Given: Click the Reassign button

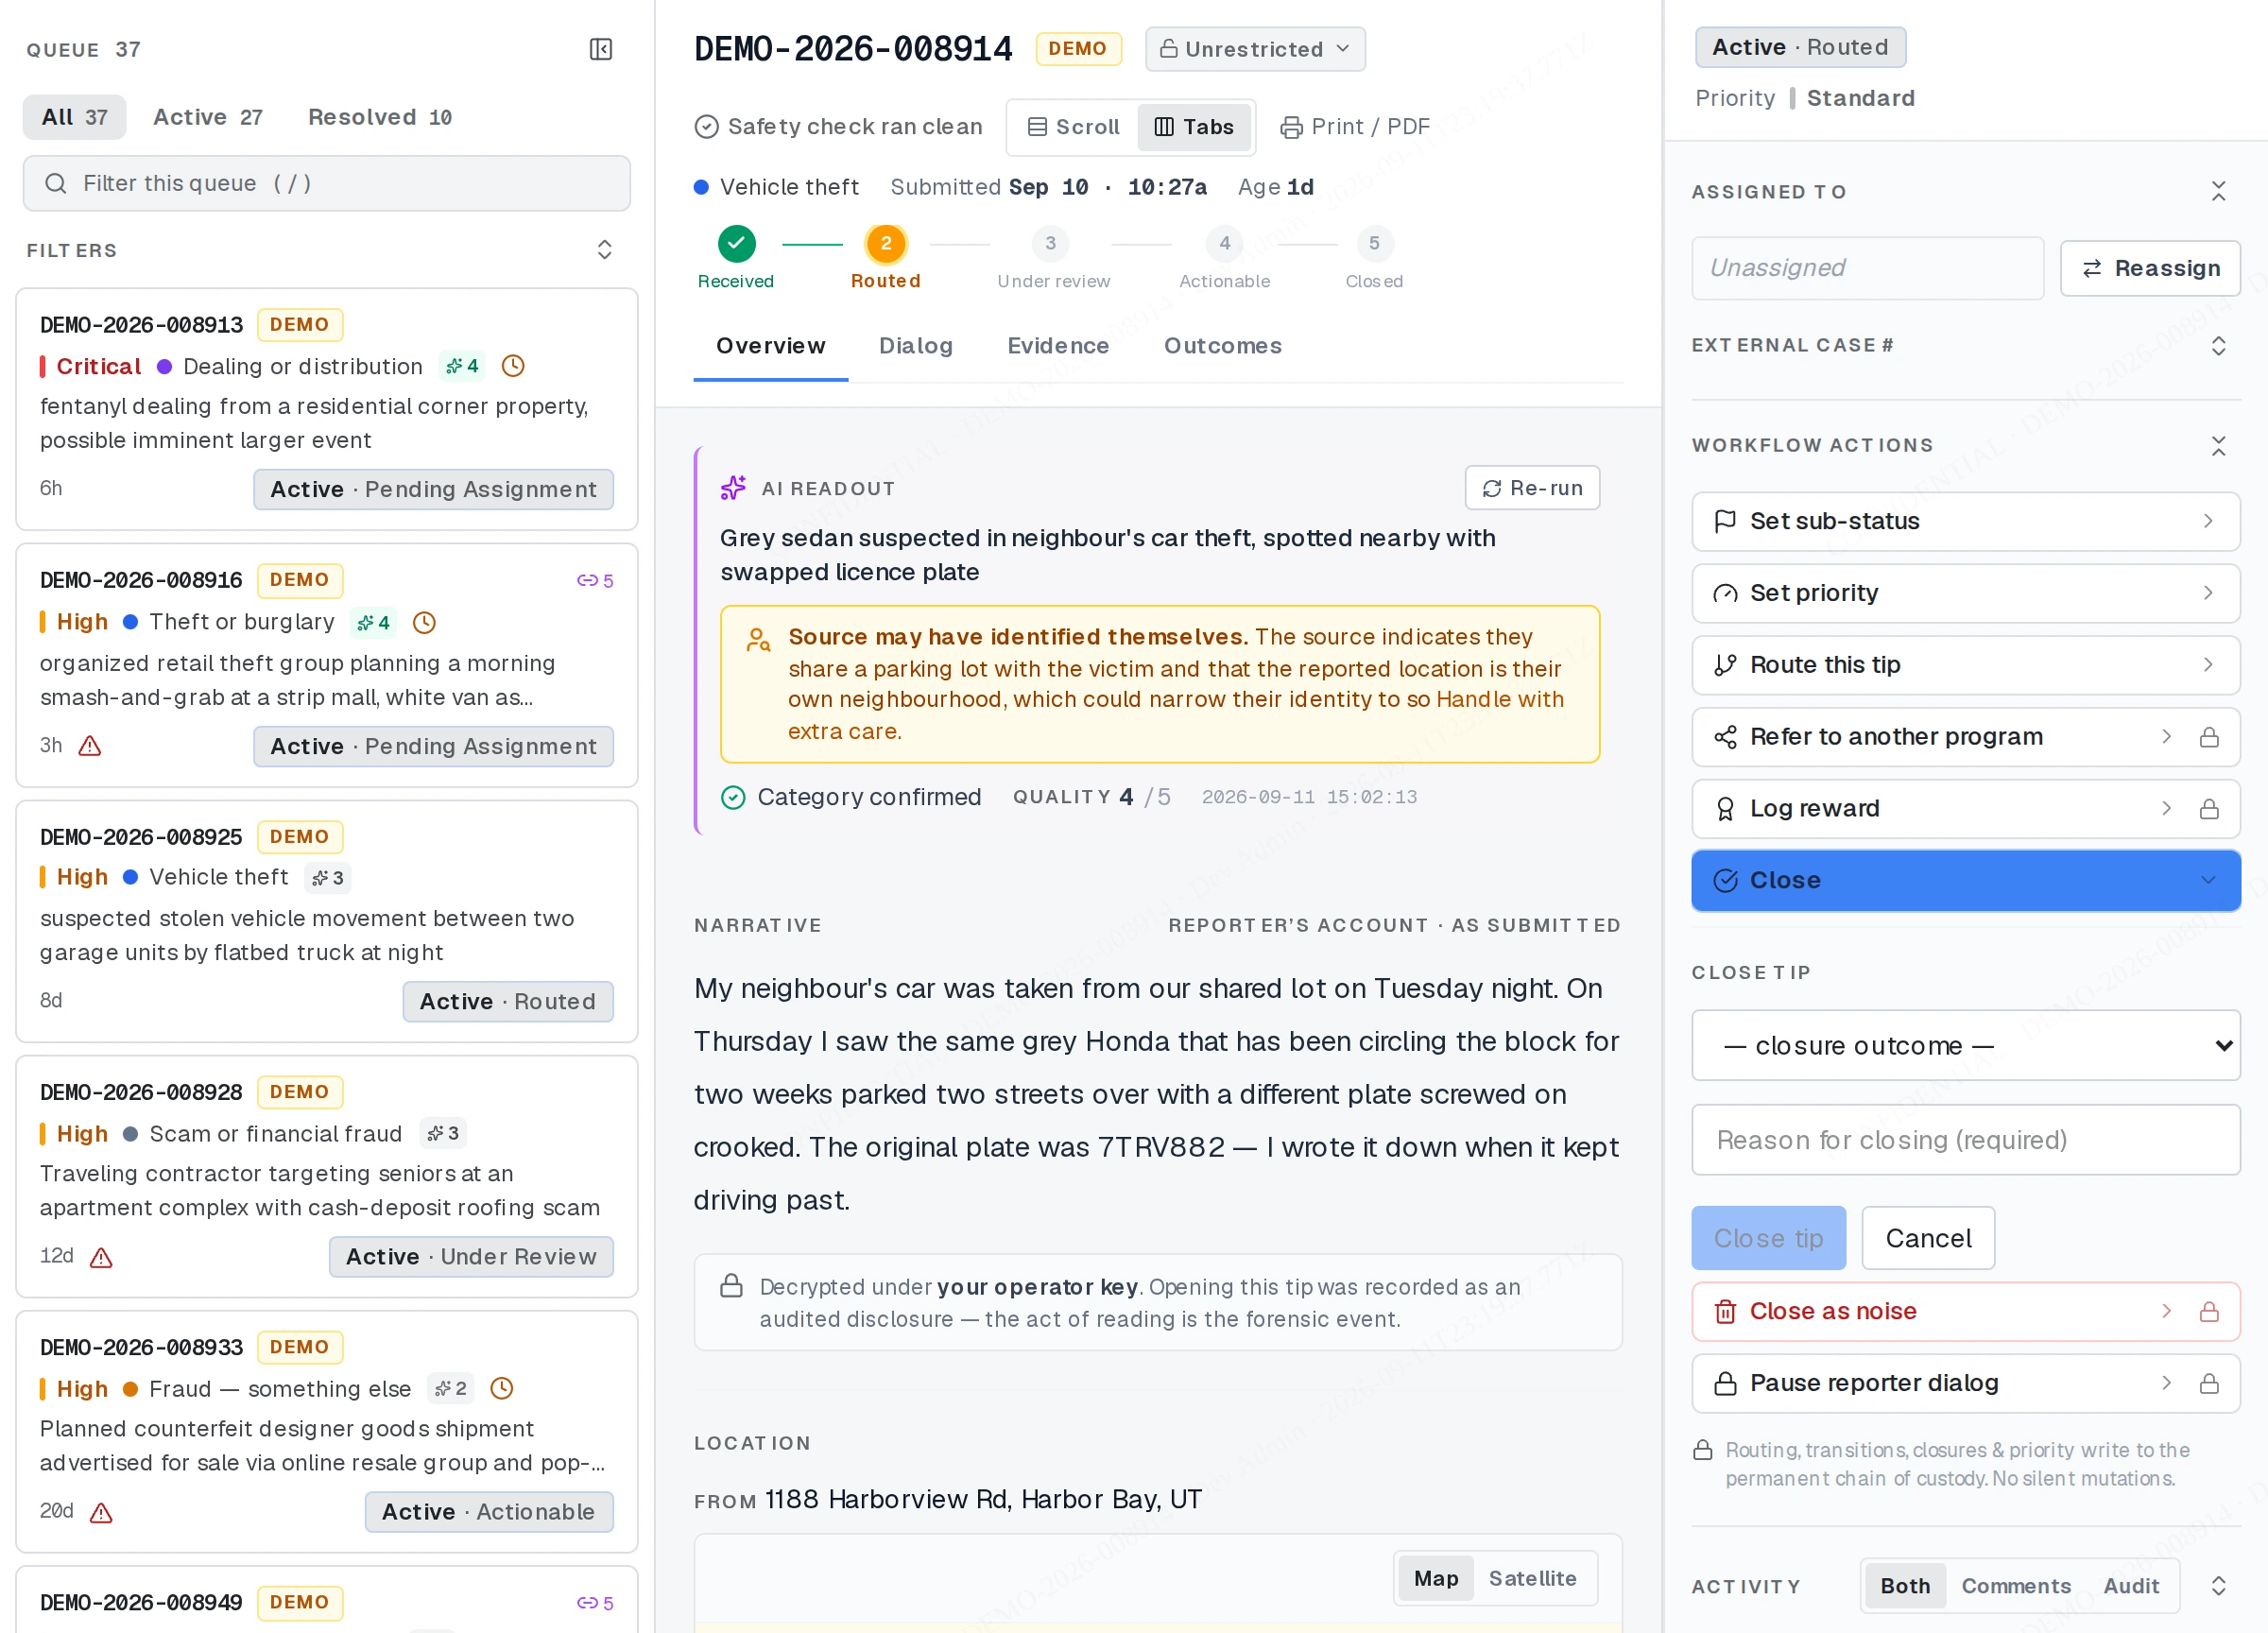Looking at the screenshot, I should 2150,268.
